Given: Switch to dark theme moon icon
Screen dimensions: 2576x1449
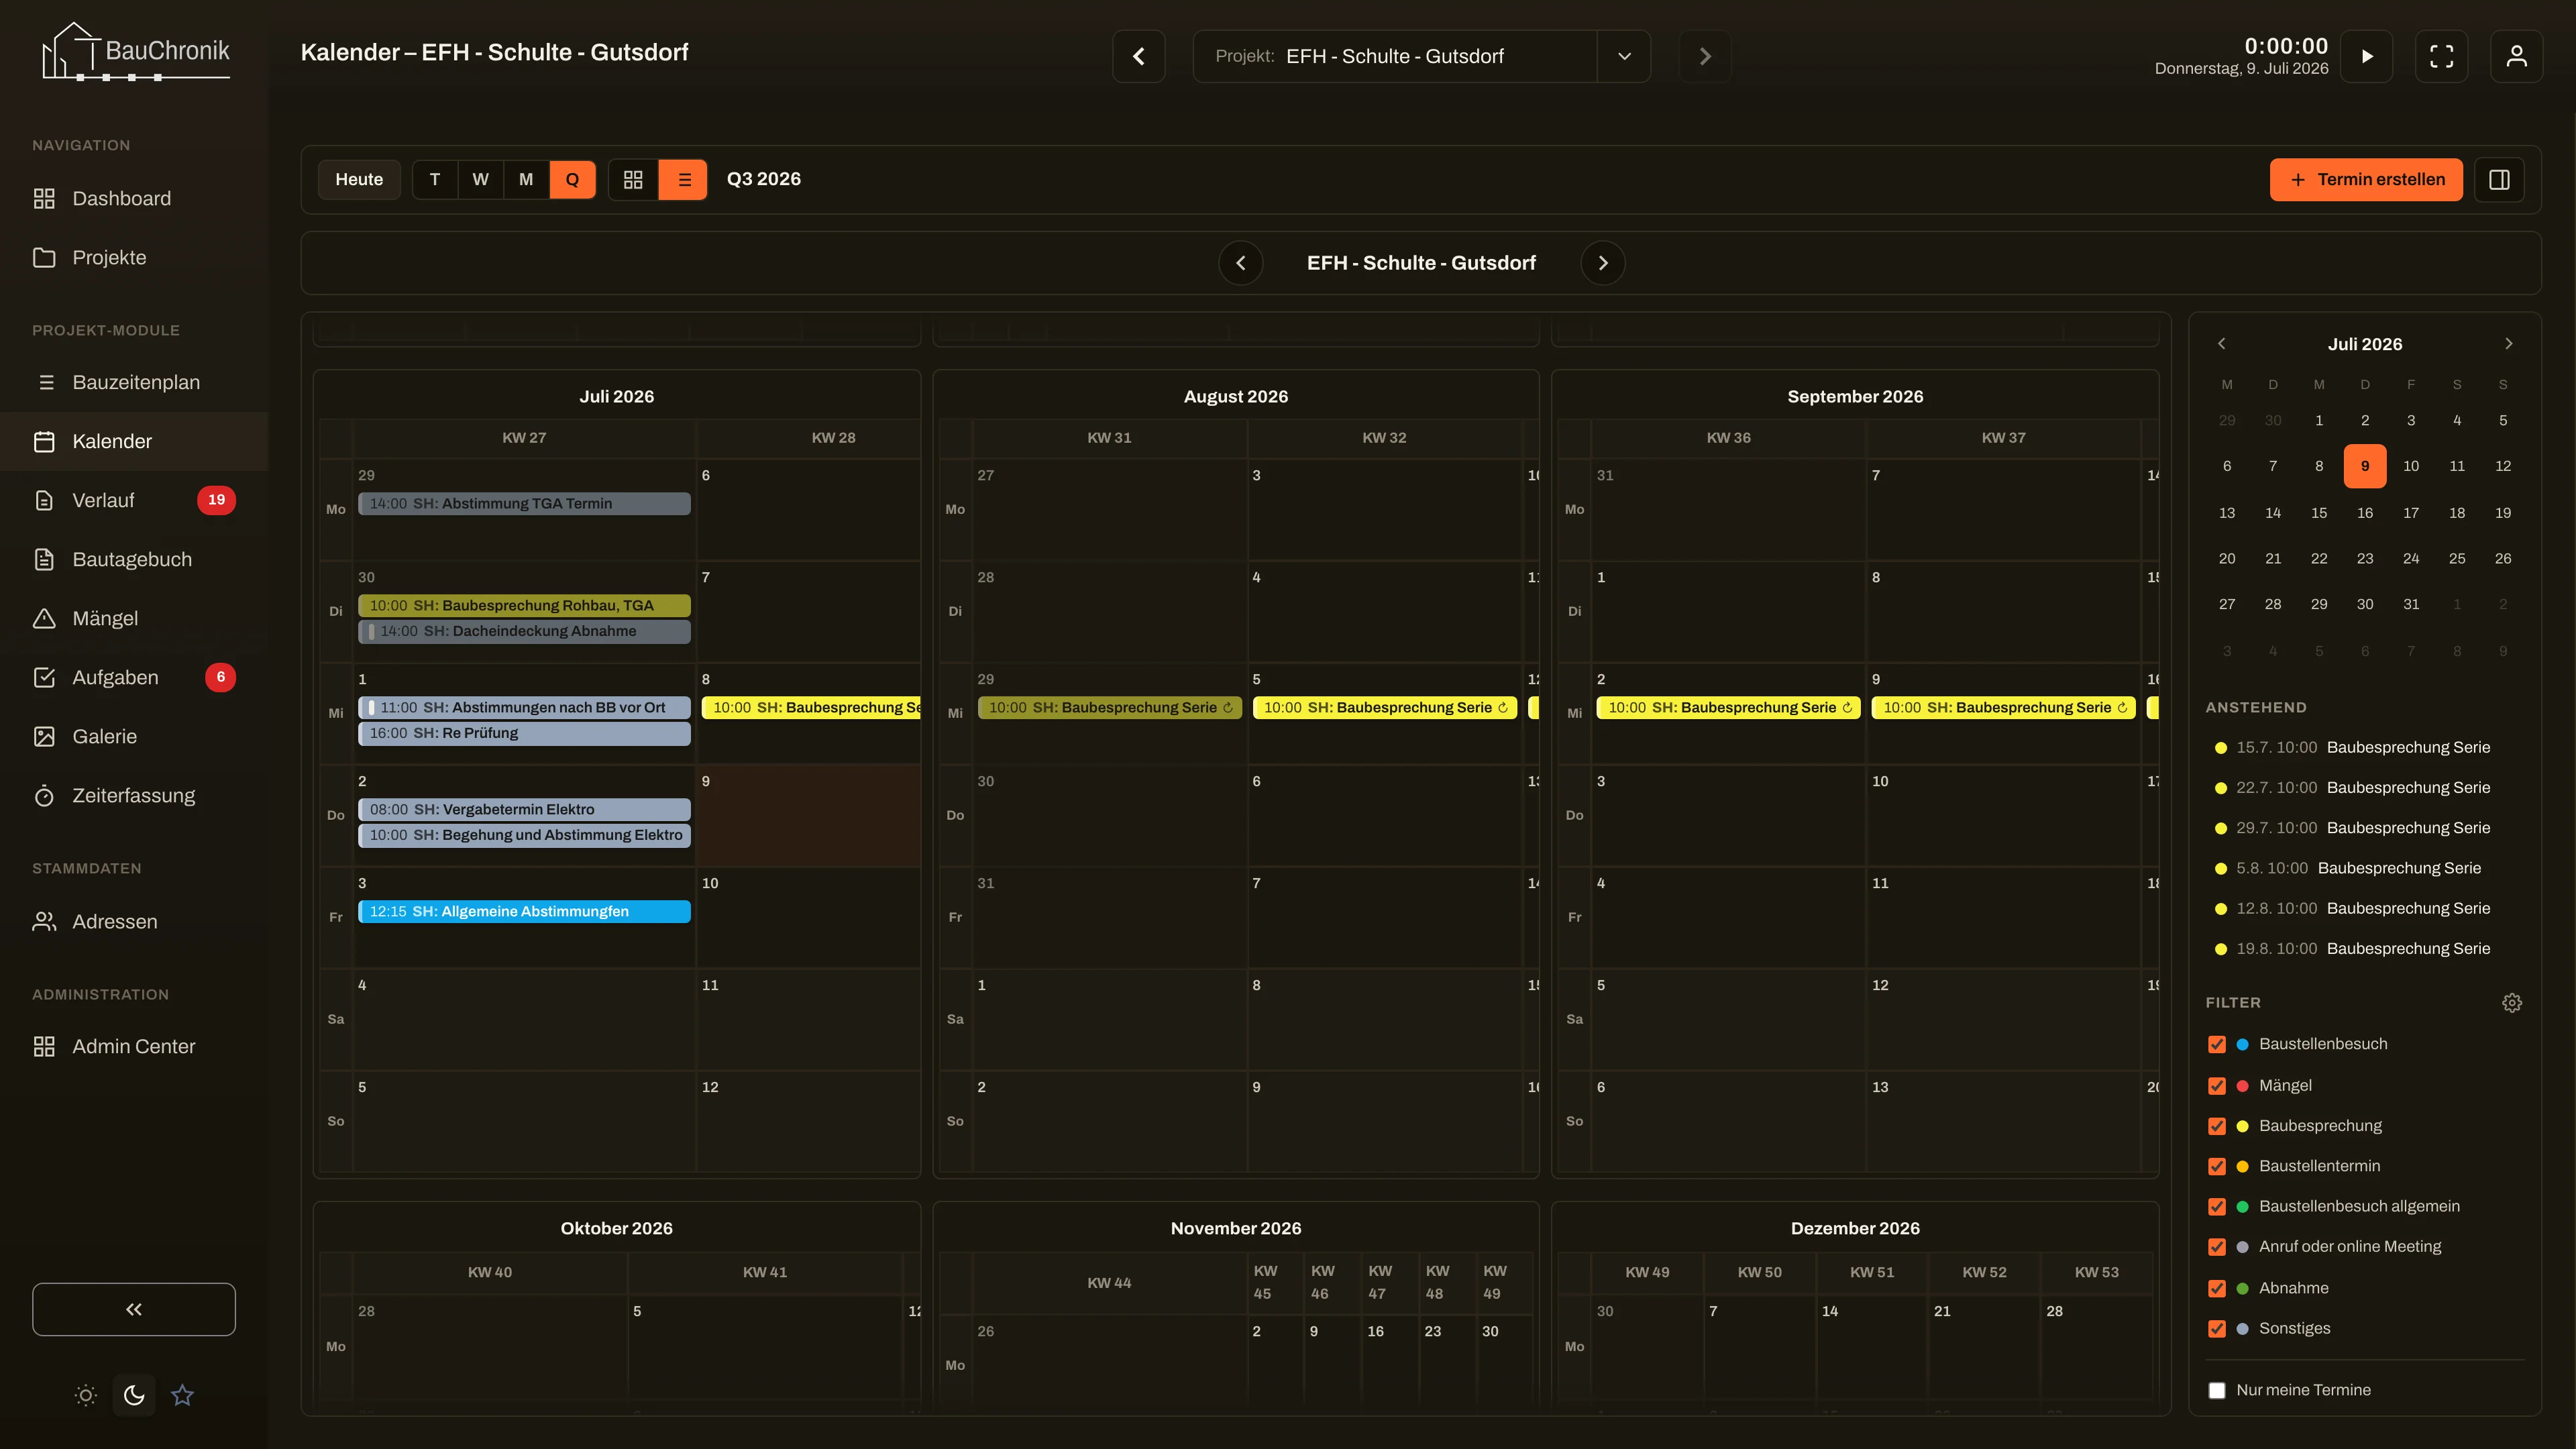Looking at the screenshot, I should coord(134,1395).
